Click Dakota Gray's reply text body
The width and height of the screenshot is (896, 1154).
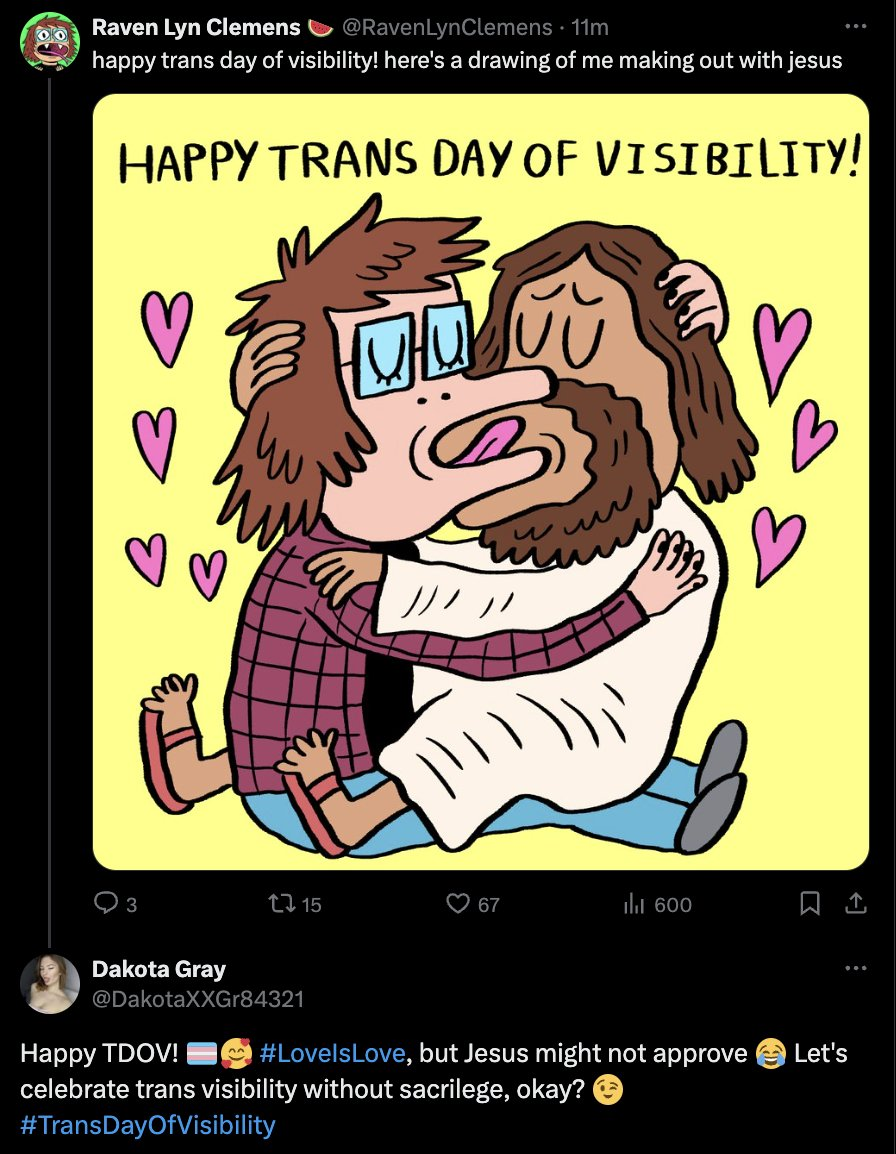434,1089
